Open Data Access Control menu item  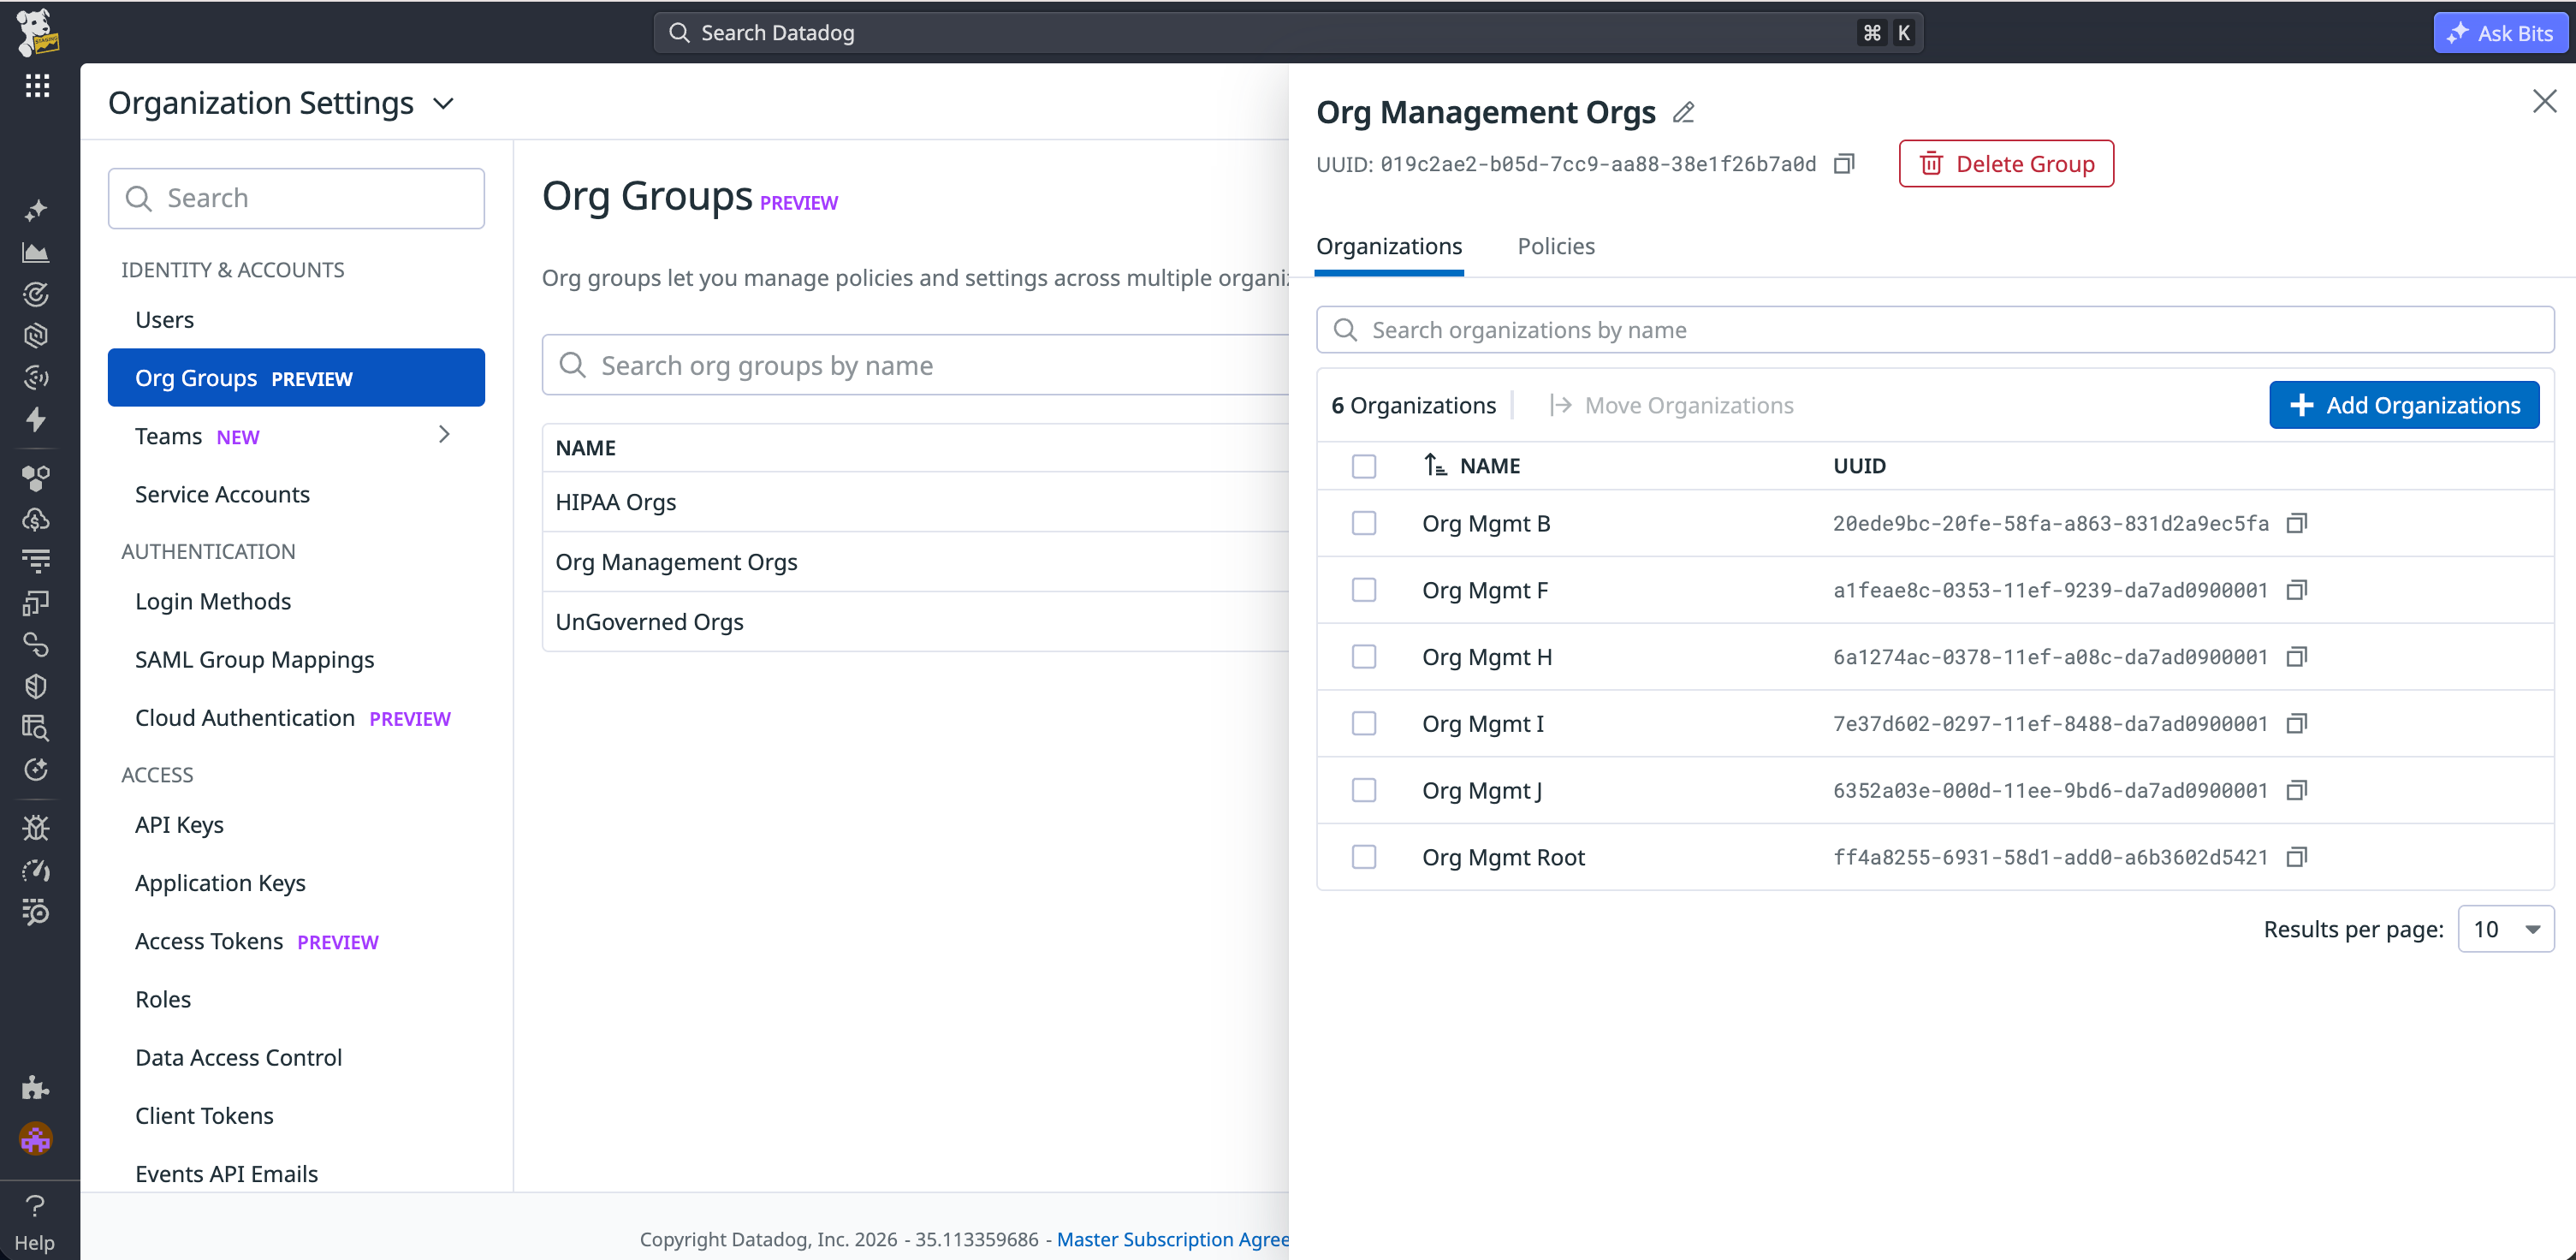(x=296, y=1057)
